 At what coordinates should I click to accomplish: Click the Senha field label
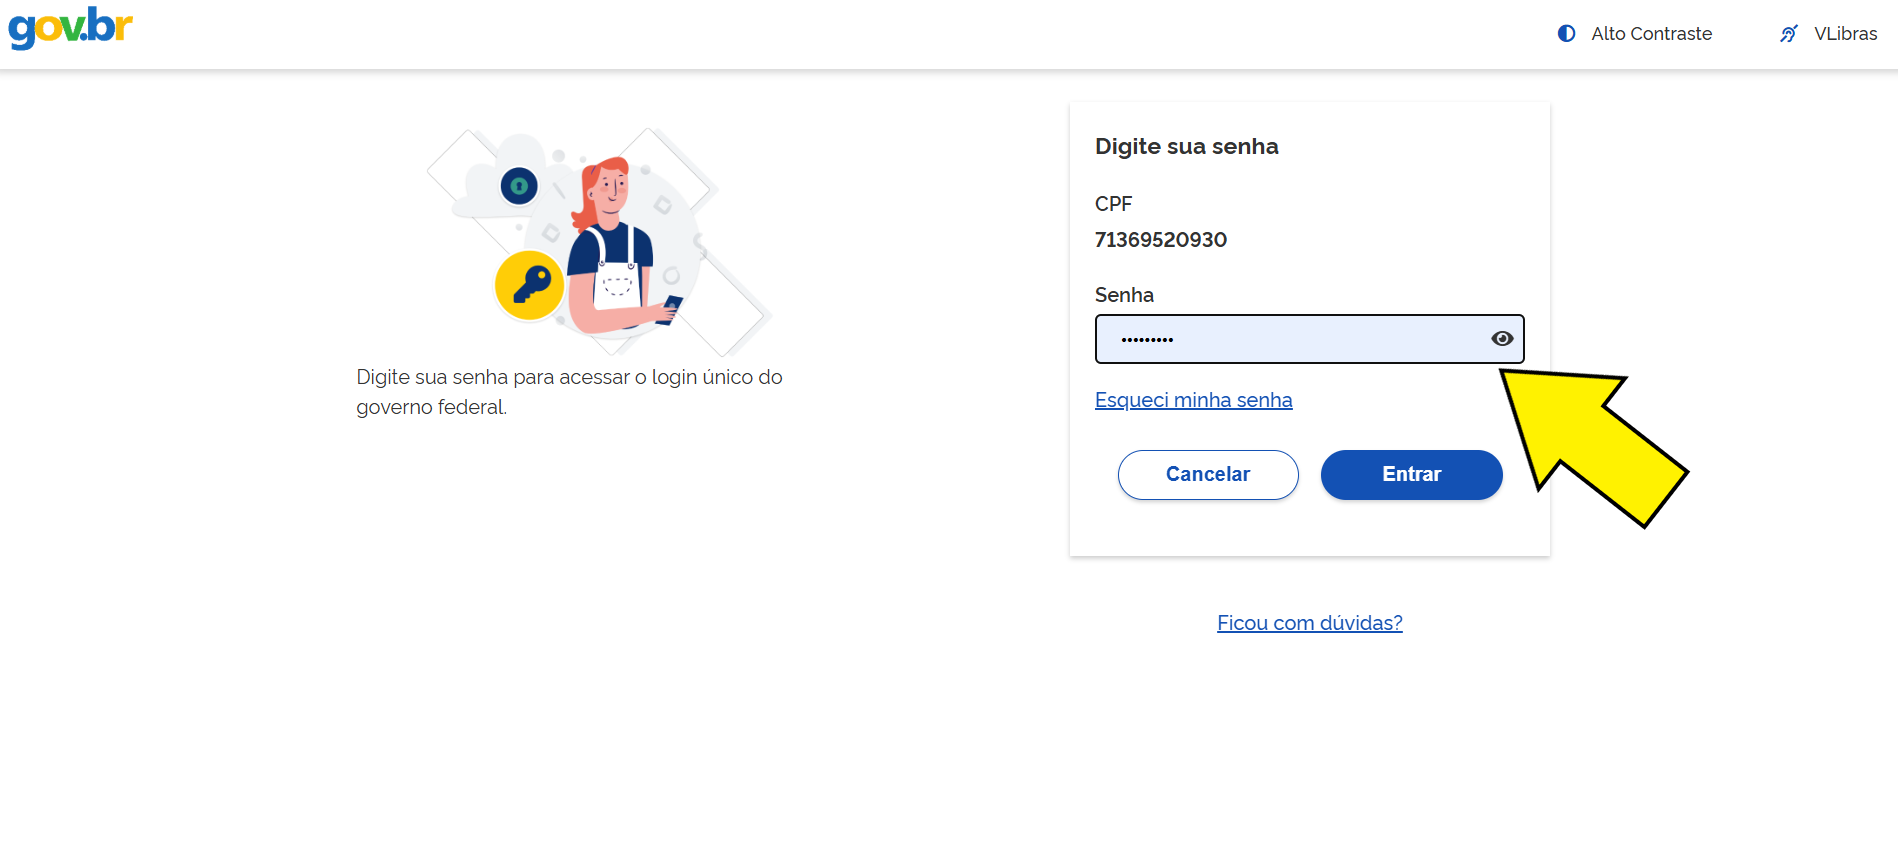[x=1124, y=295]
